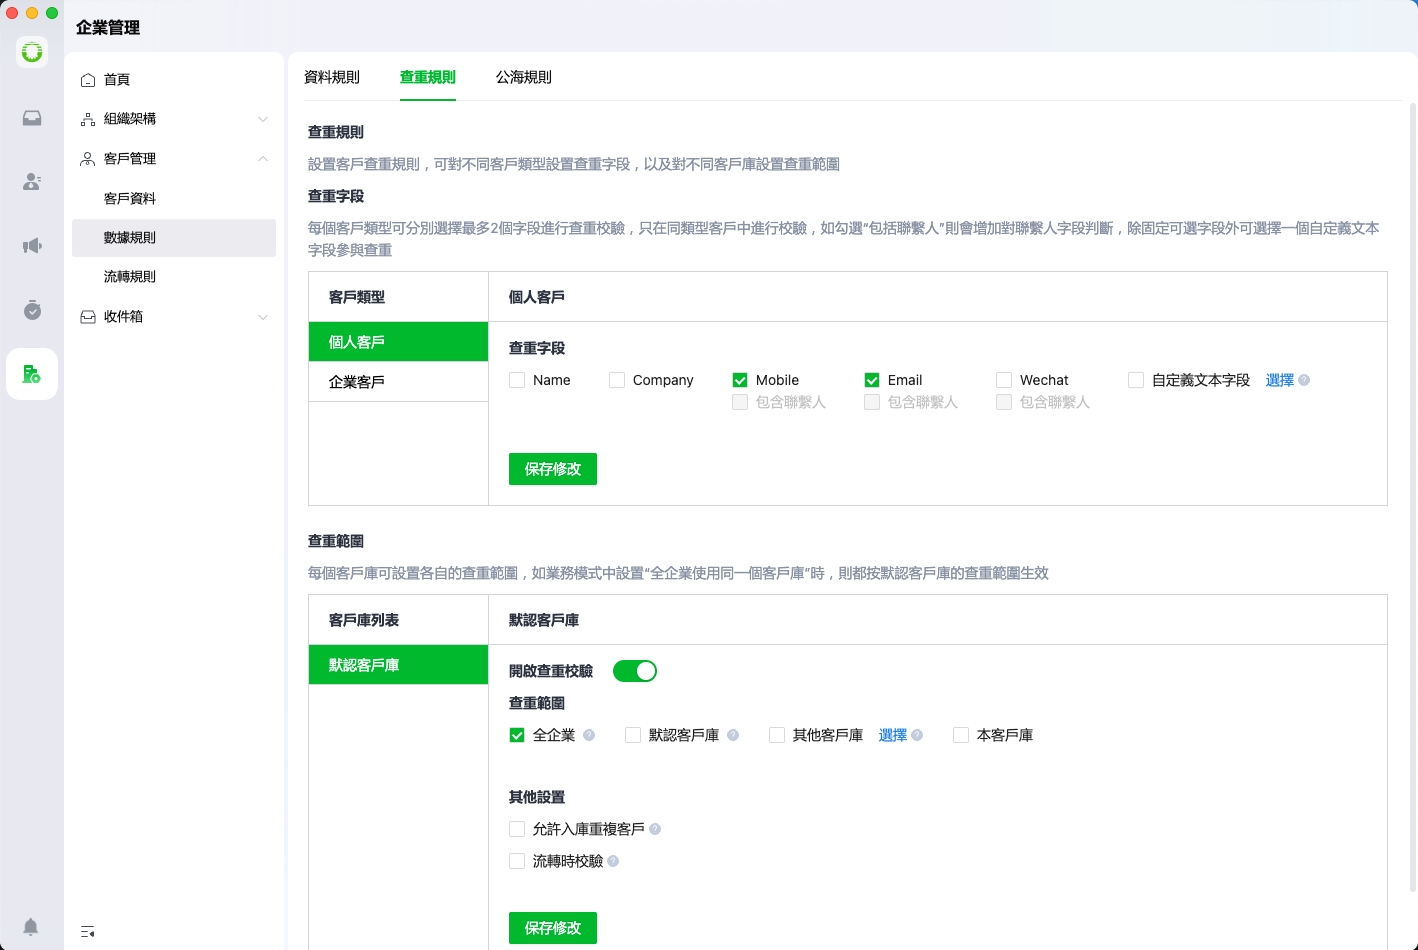The image size is (1418, 950).
Task: Click the notification bell icon
Action: (31, 926)
